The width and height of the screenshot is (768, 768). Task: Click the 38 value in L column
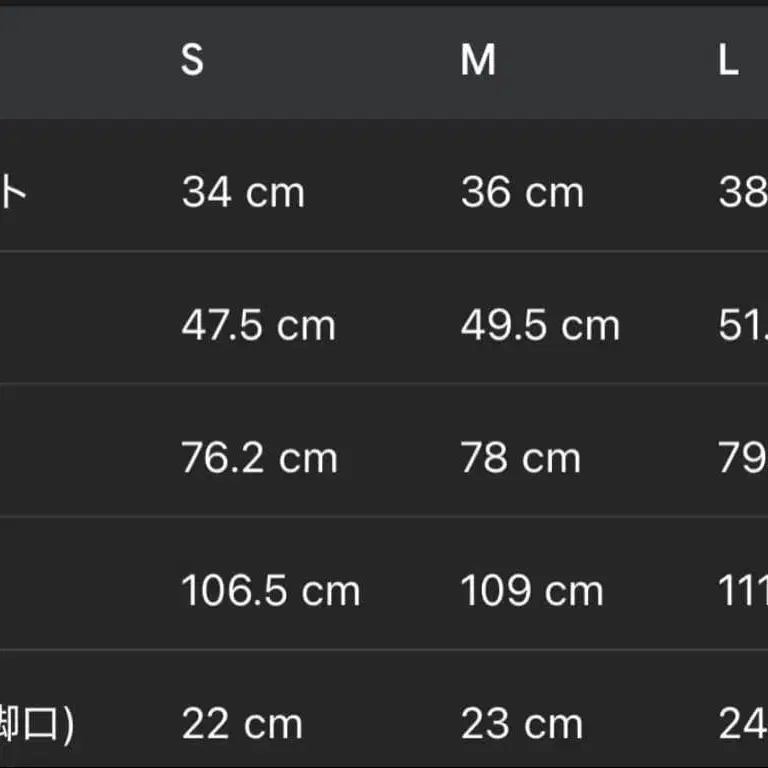point(743,192)
